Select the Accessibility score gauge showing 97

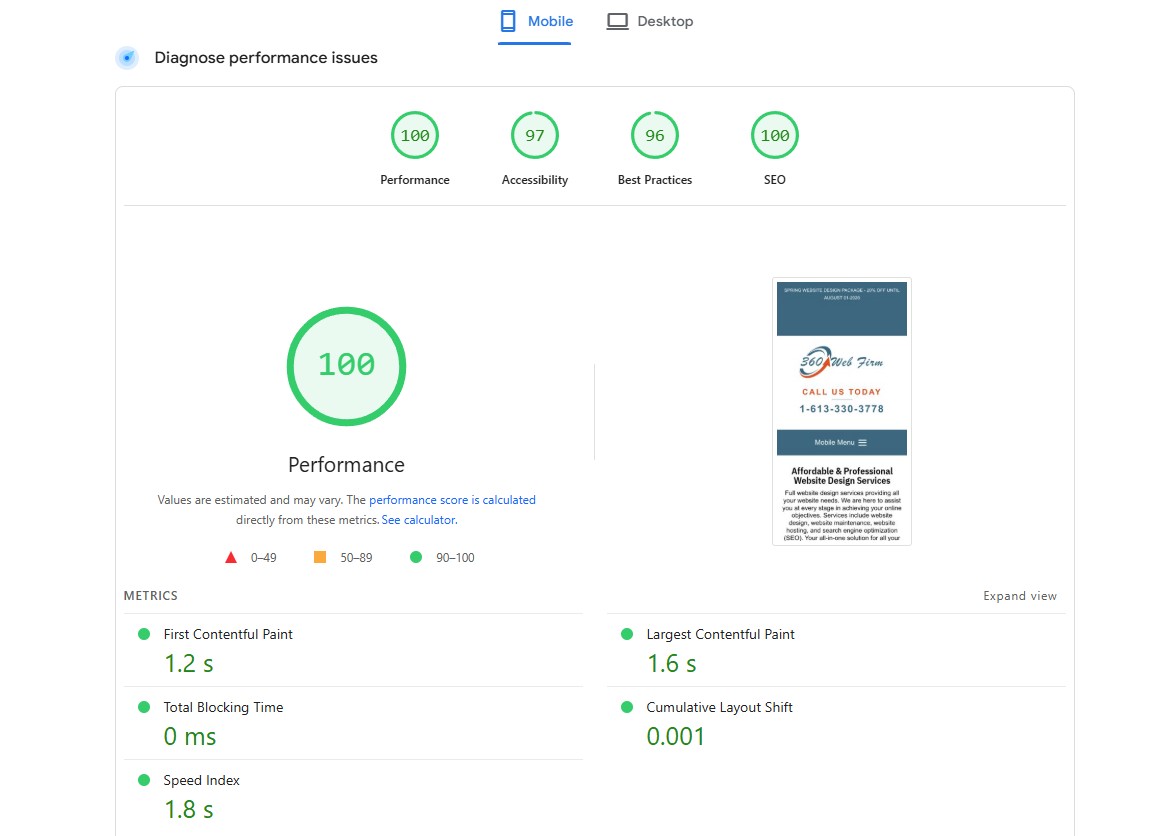(534, 135)
